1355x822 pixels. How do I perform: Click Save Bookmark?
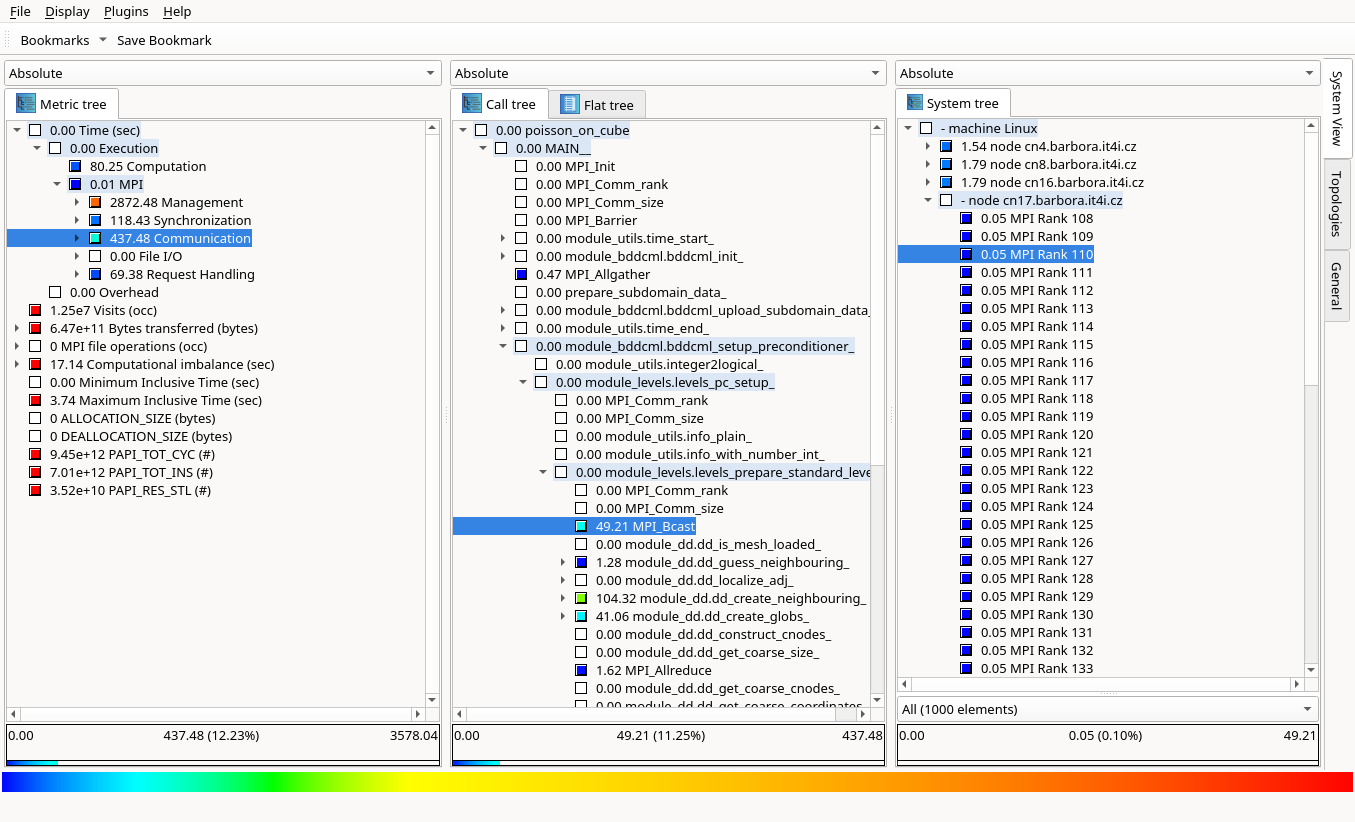[164, 41]
